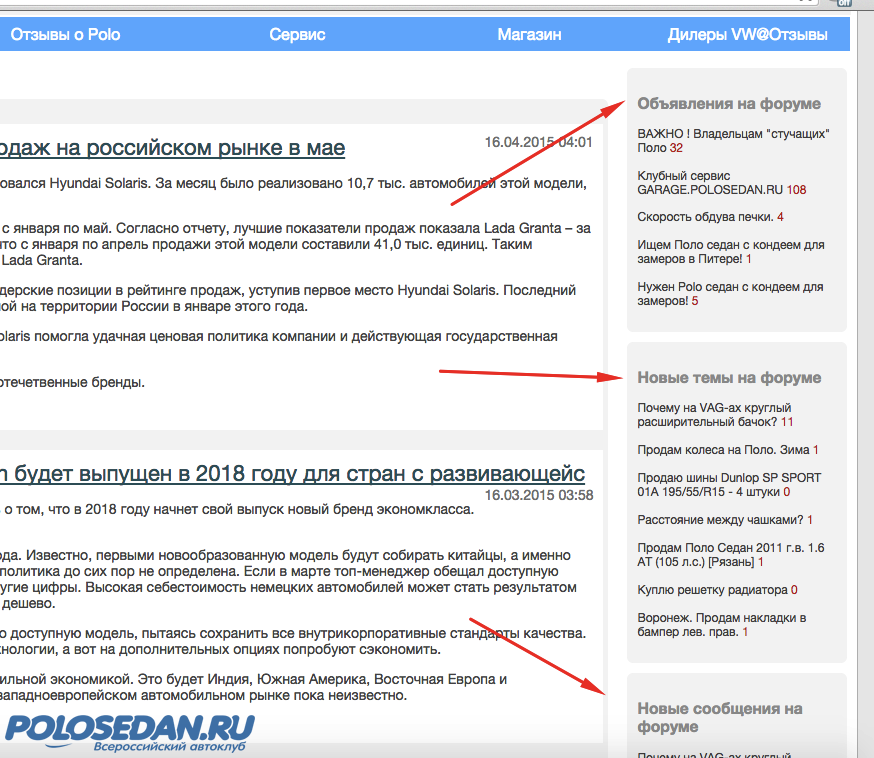Select Дилеры VW@Отзывы in navigation bar
874x758 pixels.
coord(747,35)
